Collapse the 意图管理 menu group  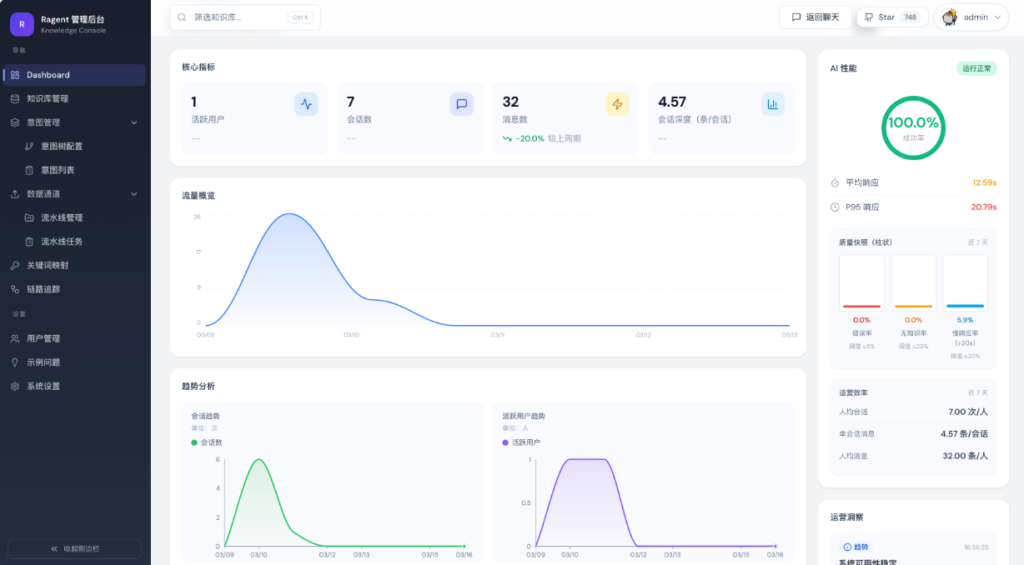click(x=134, y=123)
